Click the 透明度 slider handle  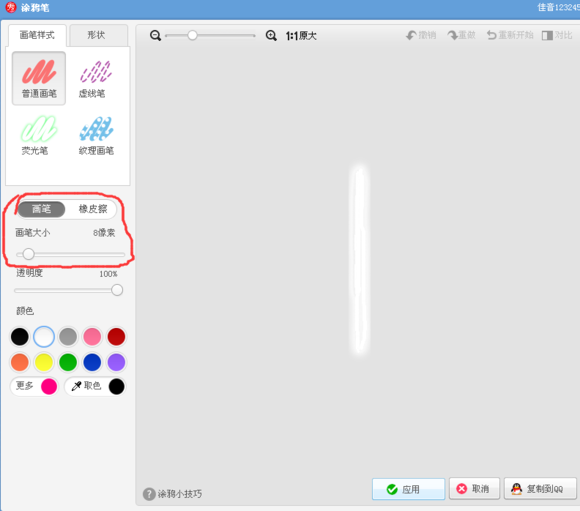[x=117, y=290]
